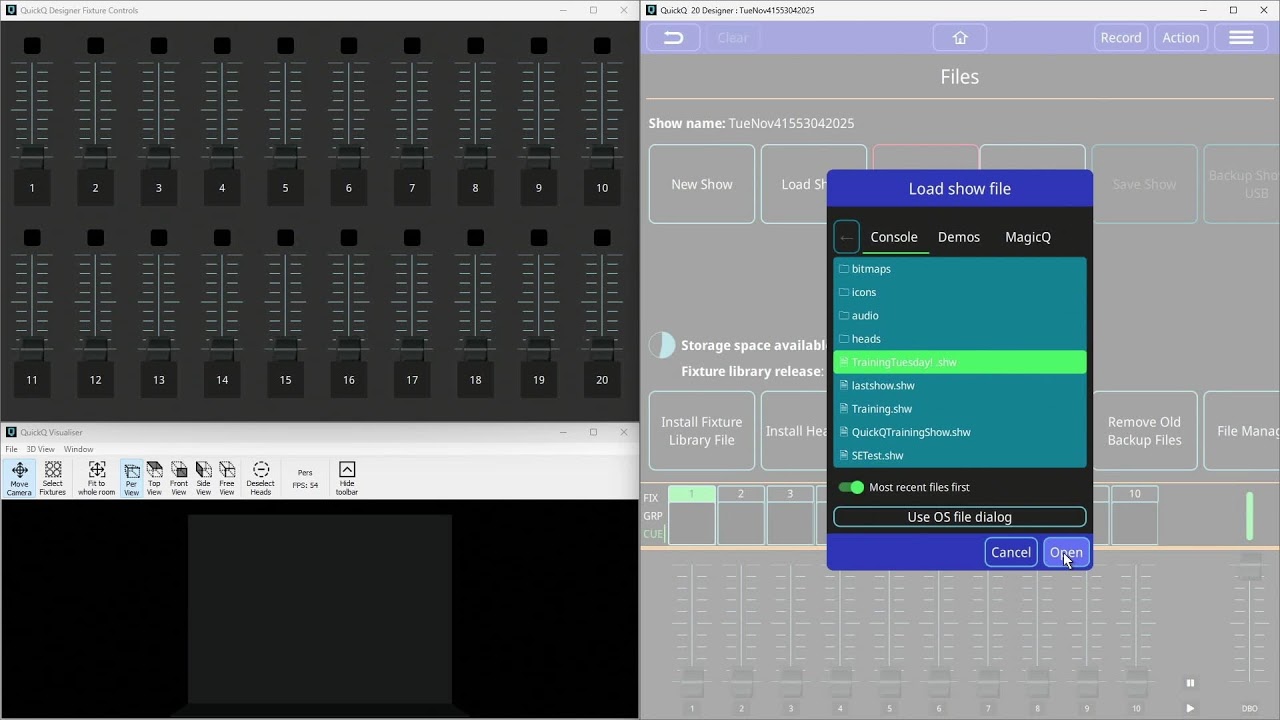Select fixture tile 1 in FIX row
The width and height of the screenshot is (1280, 720).
(691, 515)
